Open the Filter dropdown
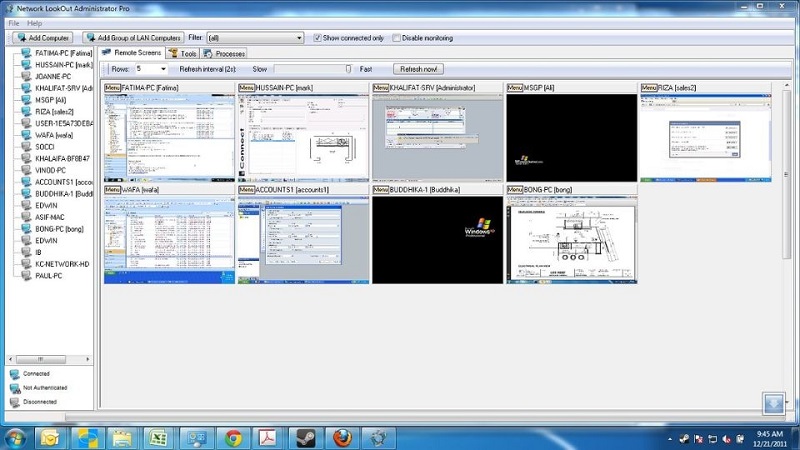Screen dimensions: 800x450 298,38
